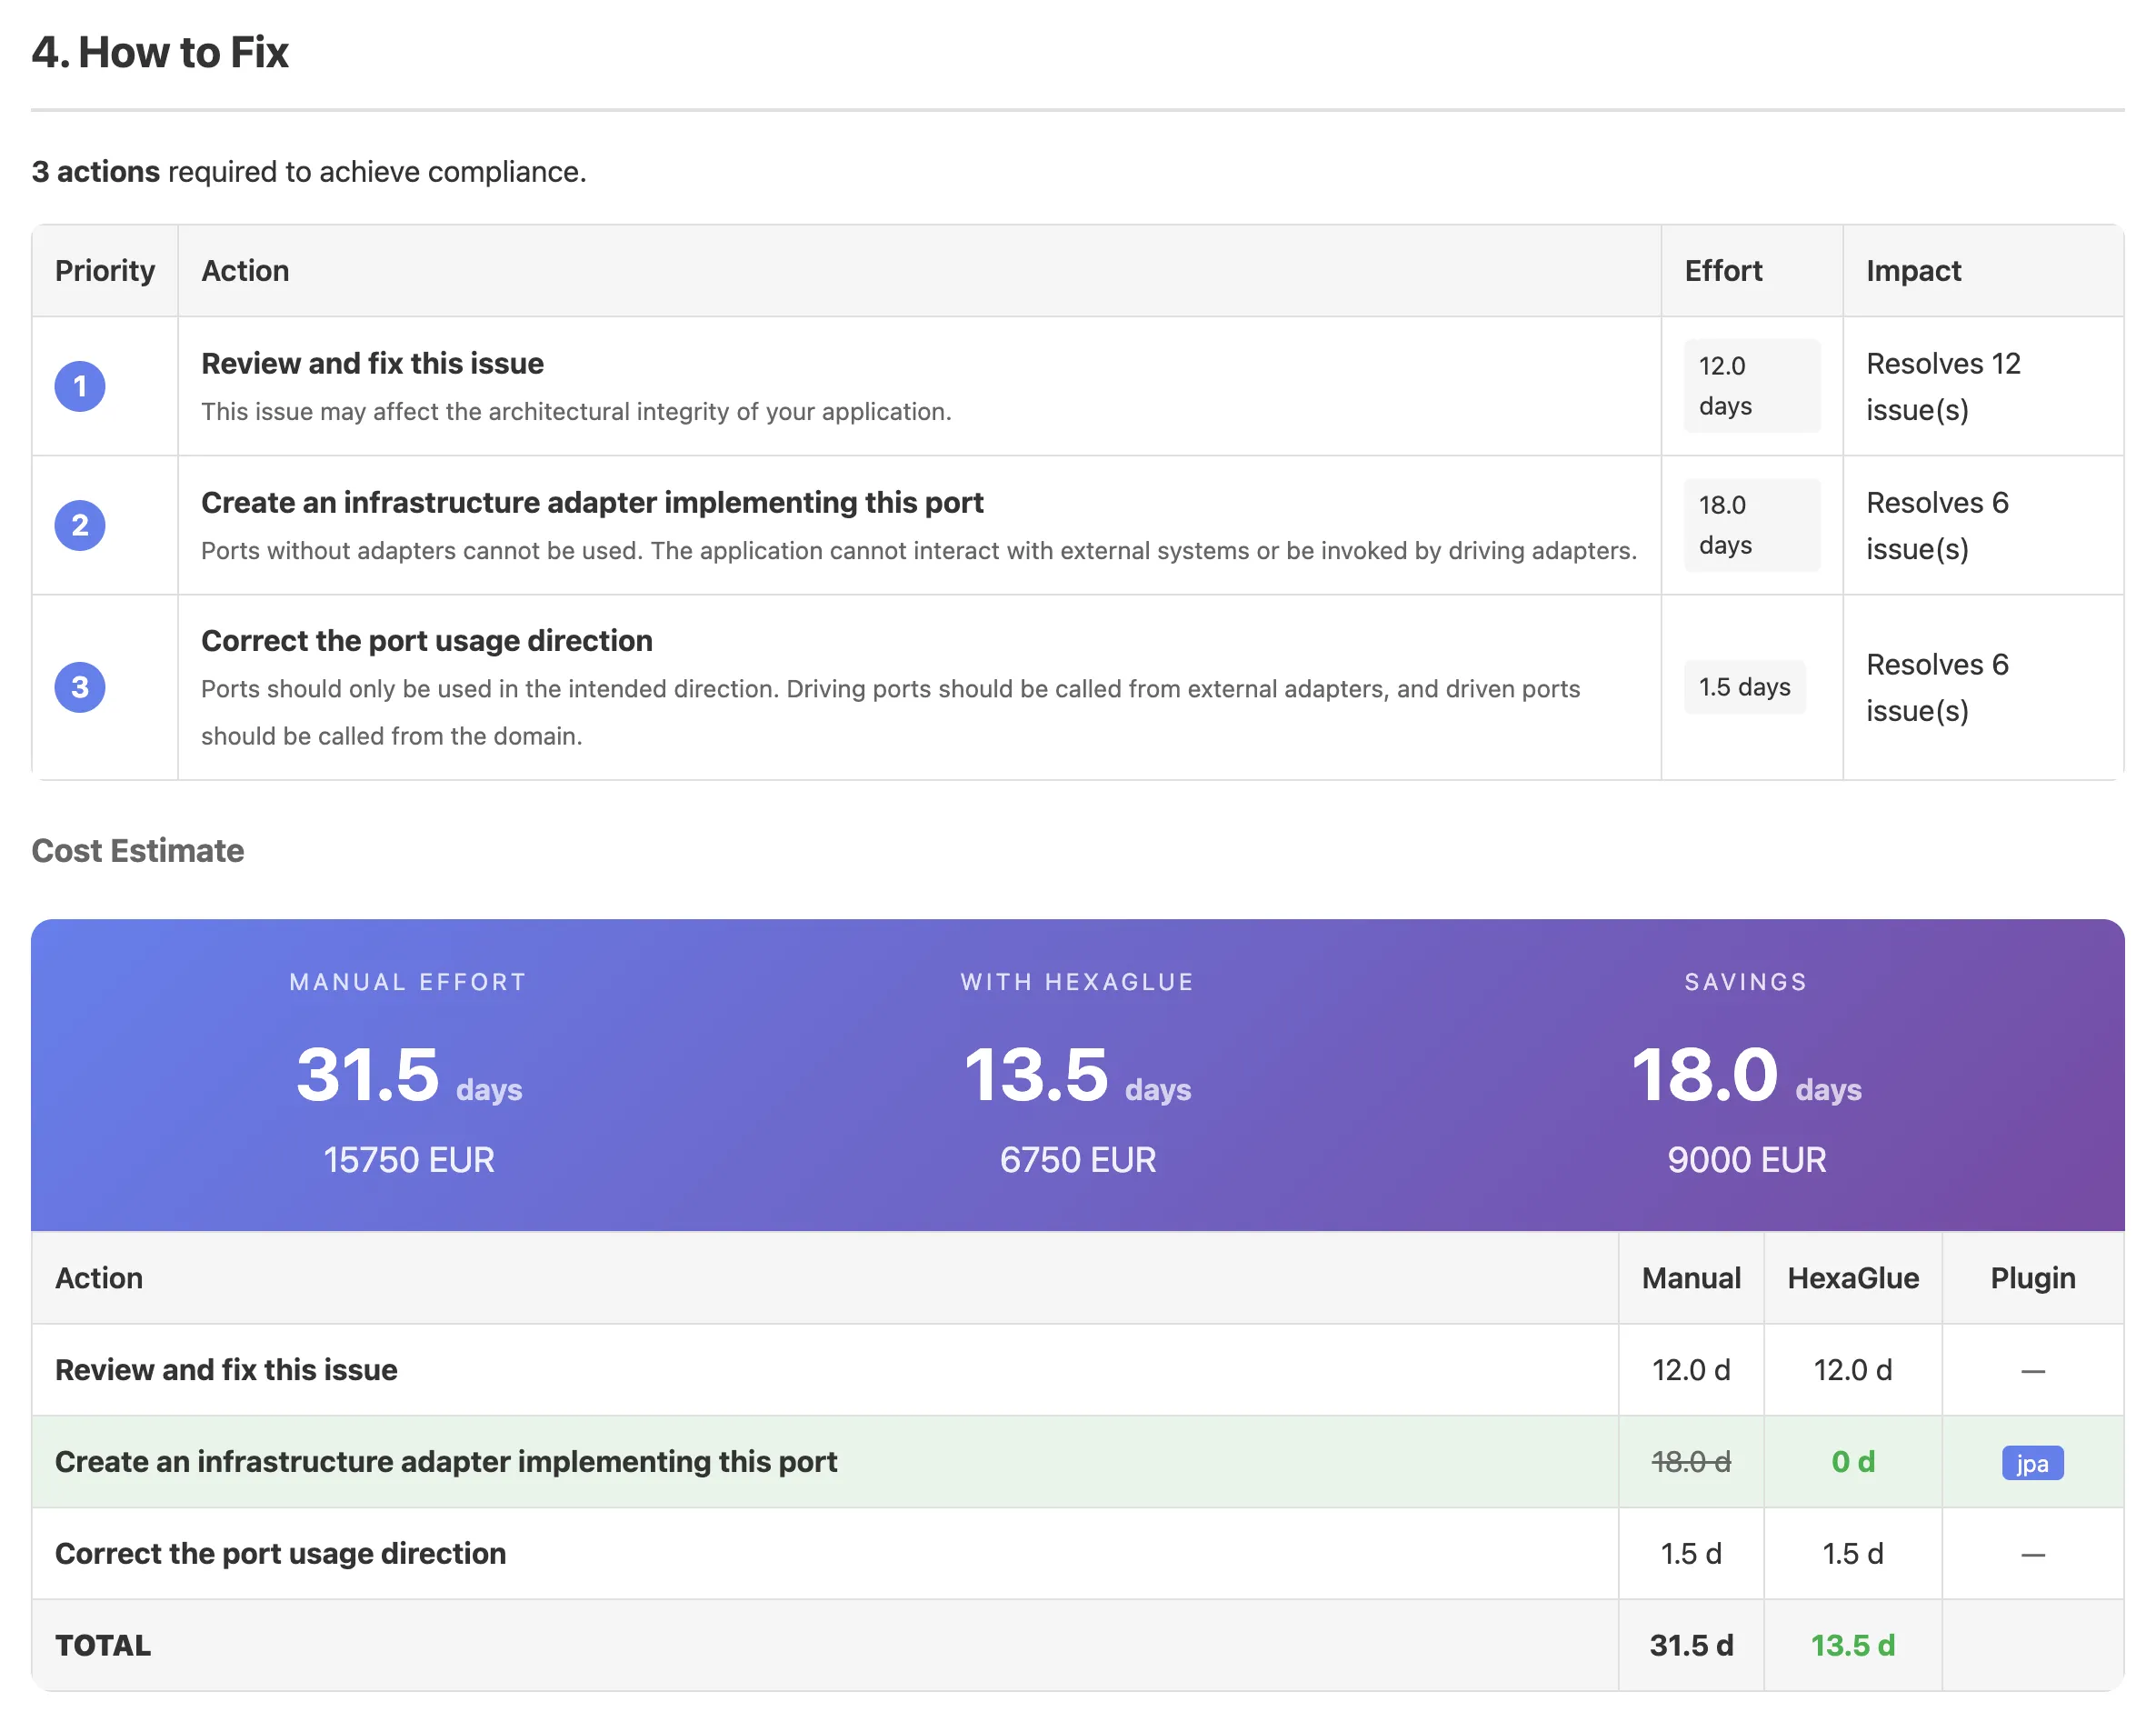This screenshot has width=2156, height=1722.
Task: Click the Plugin column header
Action: point(2032,1278)
